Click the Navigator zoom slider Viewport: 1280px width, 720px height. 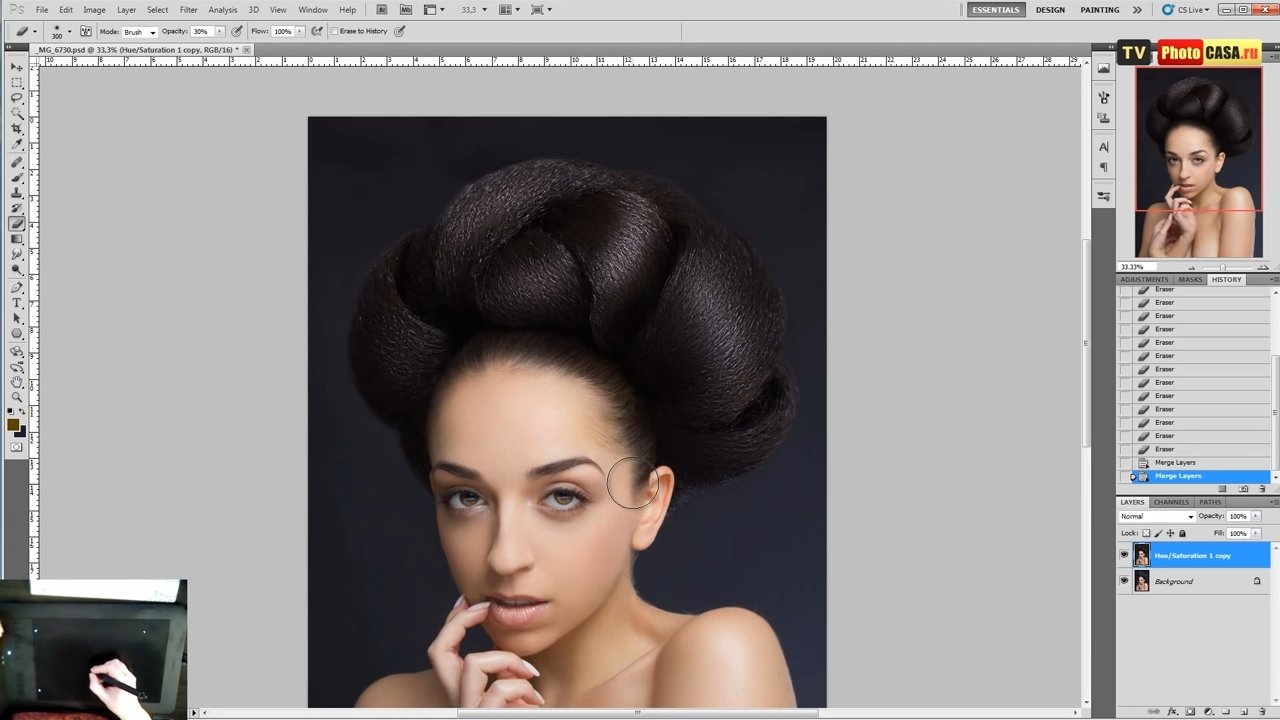click(1221, 267)
